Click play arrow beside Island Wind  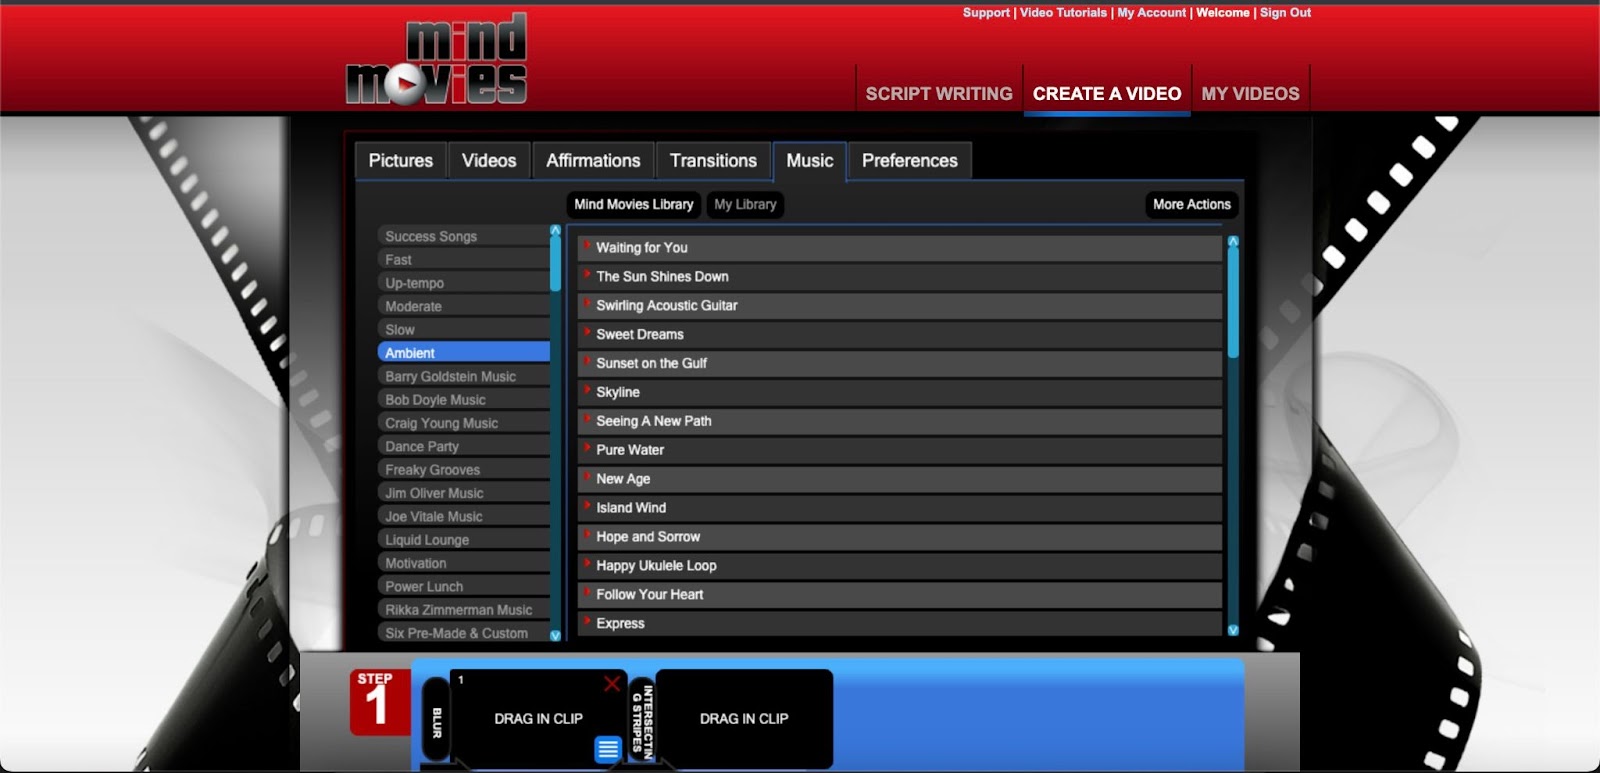(x=588, y=506)
